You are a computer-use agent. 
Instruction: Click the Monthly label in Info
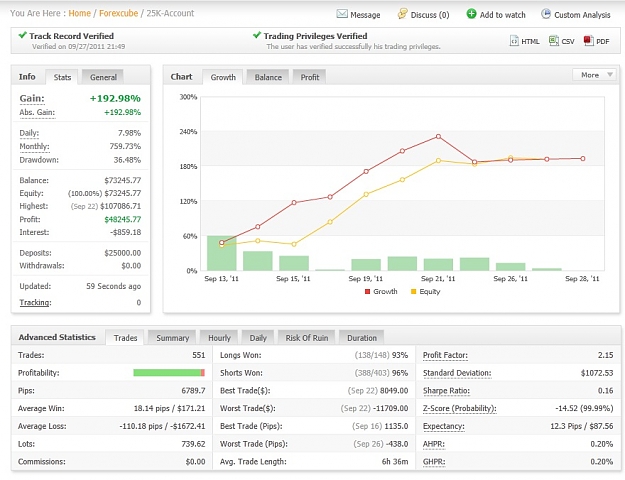coord(34,146)
